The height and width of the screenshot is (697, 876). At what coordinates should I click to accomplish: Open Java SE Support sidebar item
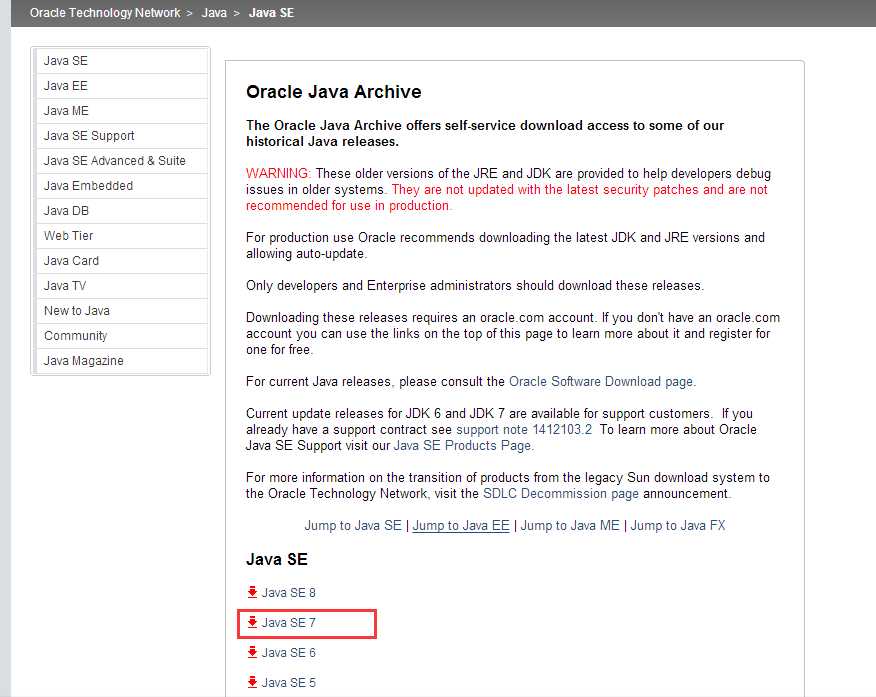click(122, 136)
